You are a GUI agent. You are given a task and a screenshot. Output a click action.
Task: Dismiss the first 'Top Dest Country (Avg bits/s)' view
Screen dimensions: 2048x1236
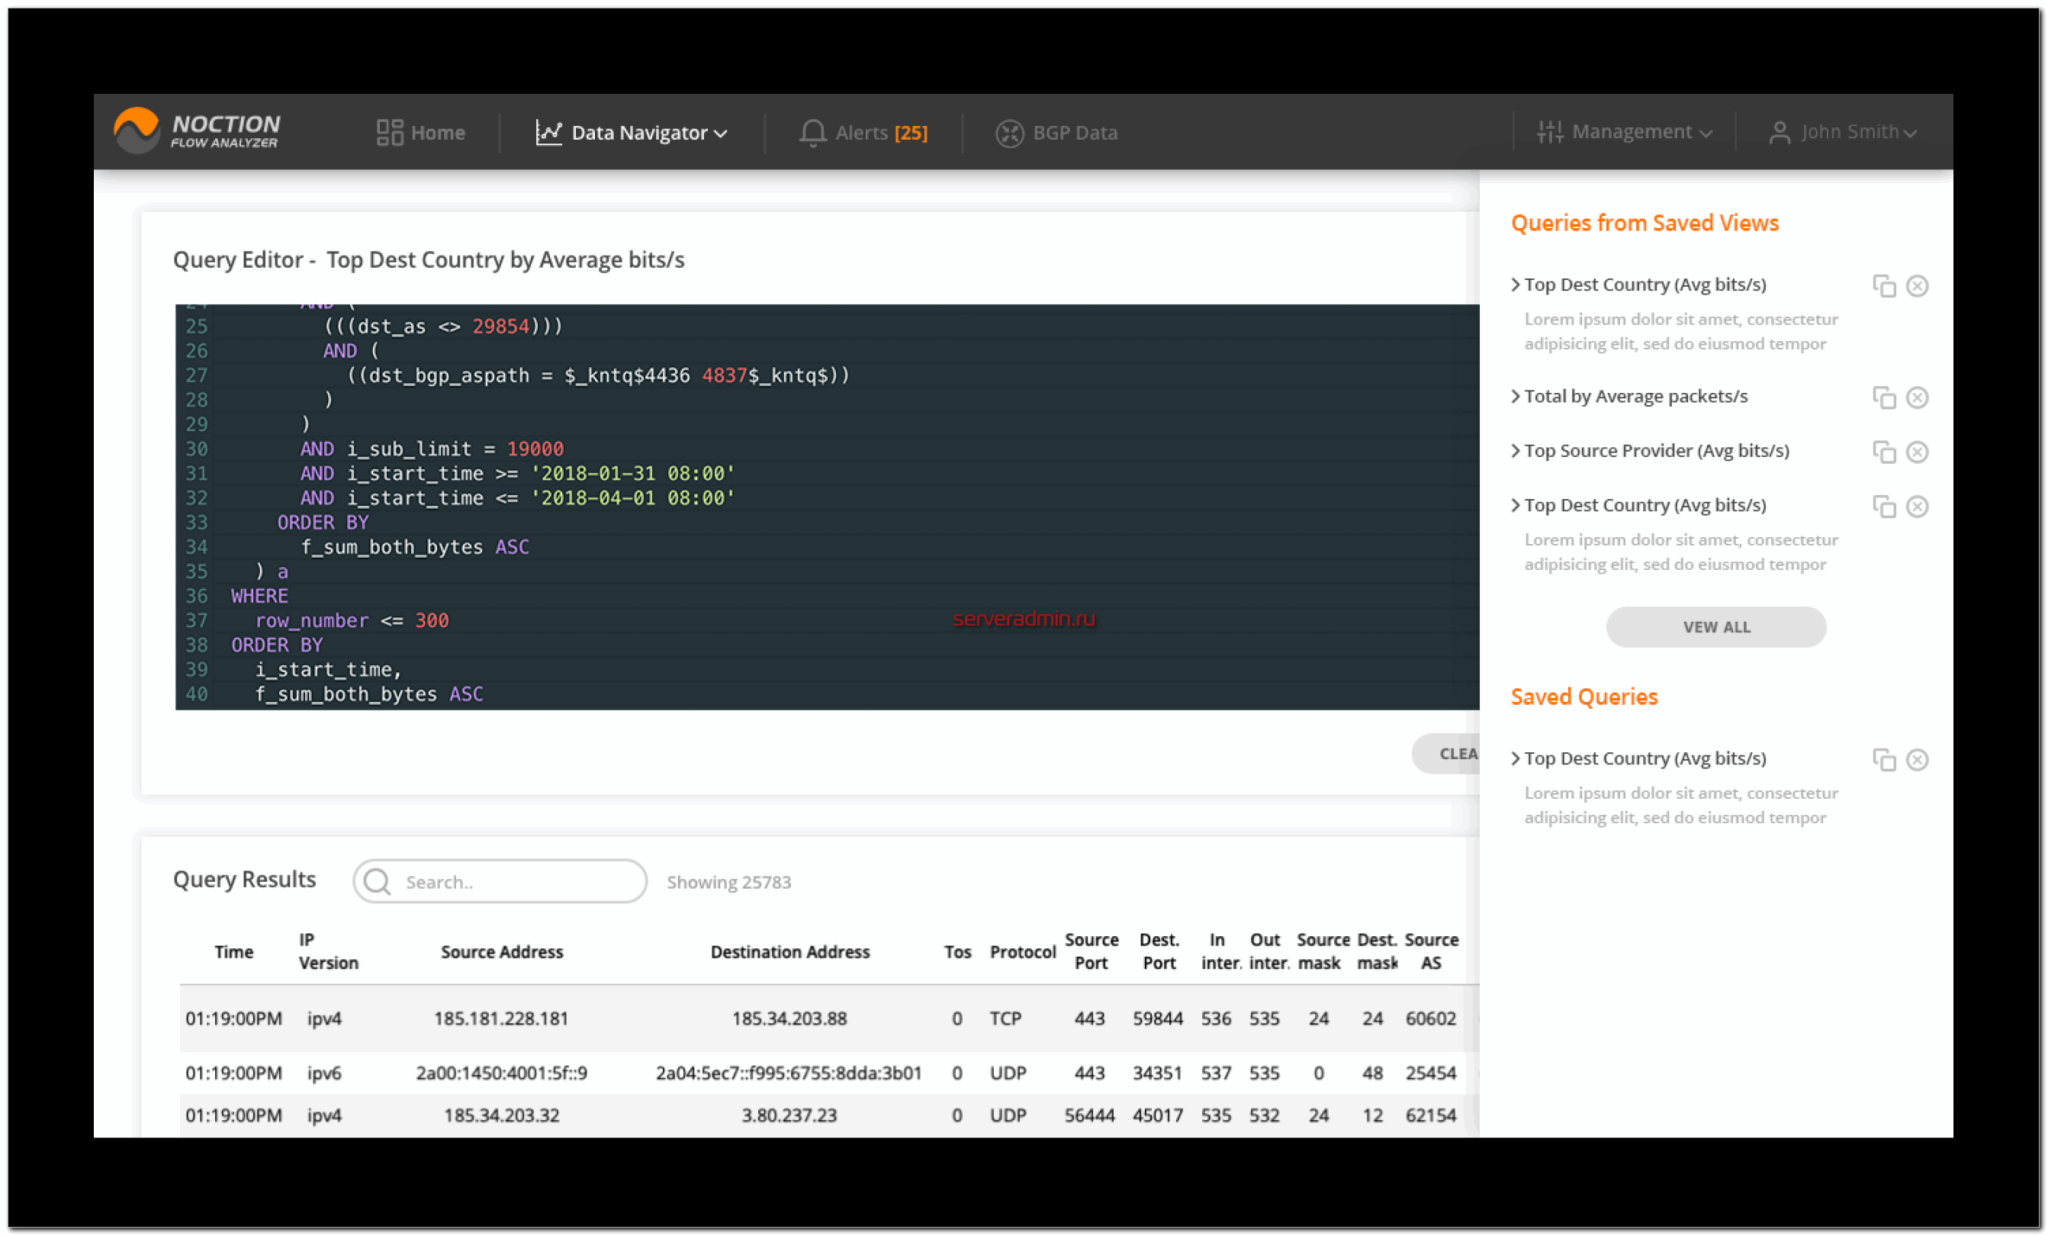1918,285
